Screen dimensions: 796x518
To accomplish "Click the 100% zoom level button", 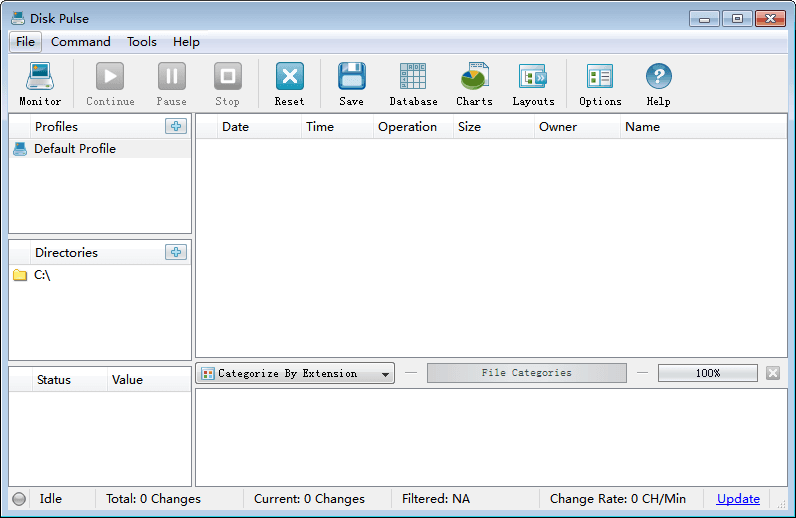I will (x=707, y=373).
